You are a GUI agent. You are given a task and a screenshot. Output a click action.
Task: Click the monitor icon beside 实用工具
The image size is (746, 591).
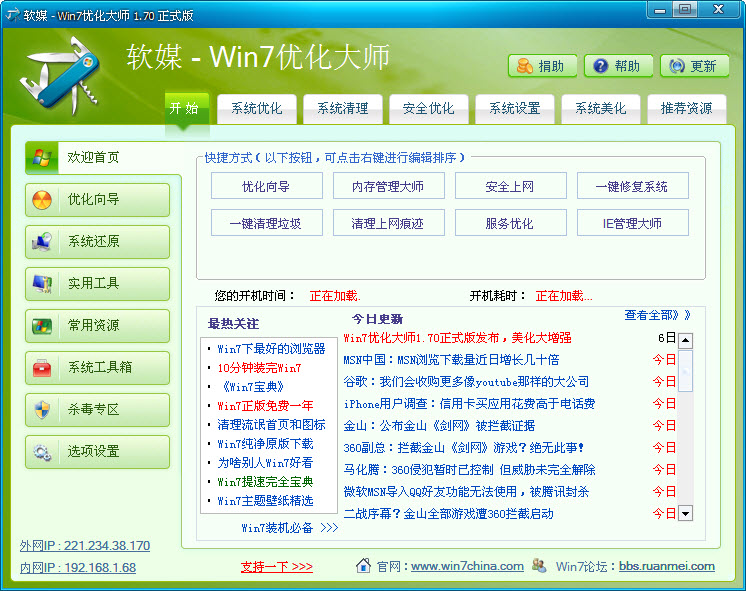click(42, 284)
